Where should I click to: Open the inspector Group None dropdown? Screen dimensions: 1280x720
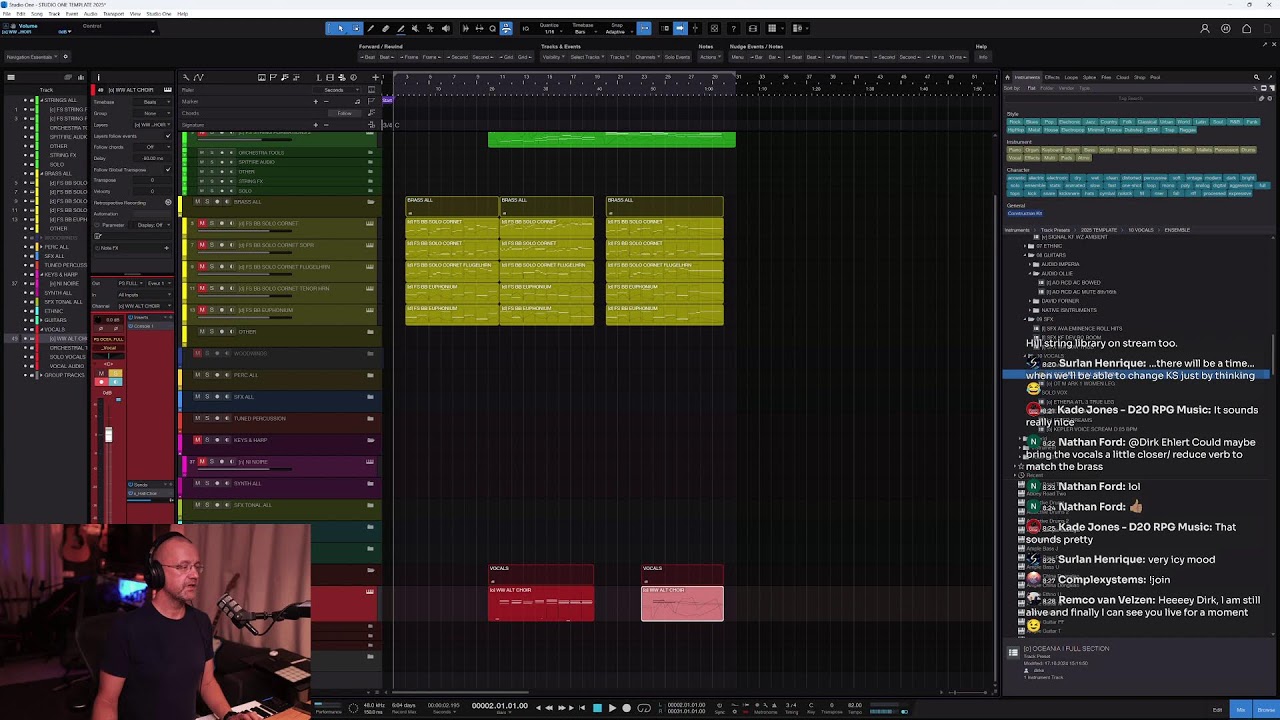tap(154, 113)
